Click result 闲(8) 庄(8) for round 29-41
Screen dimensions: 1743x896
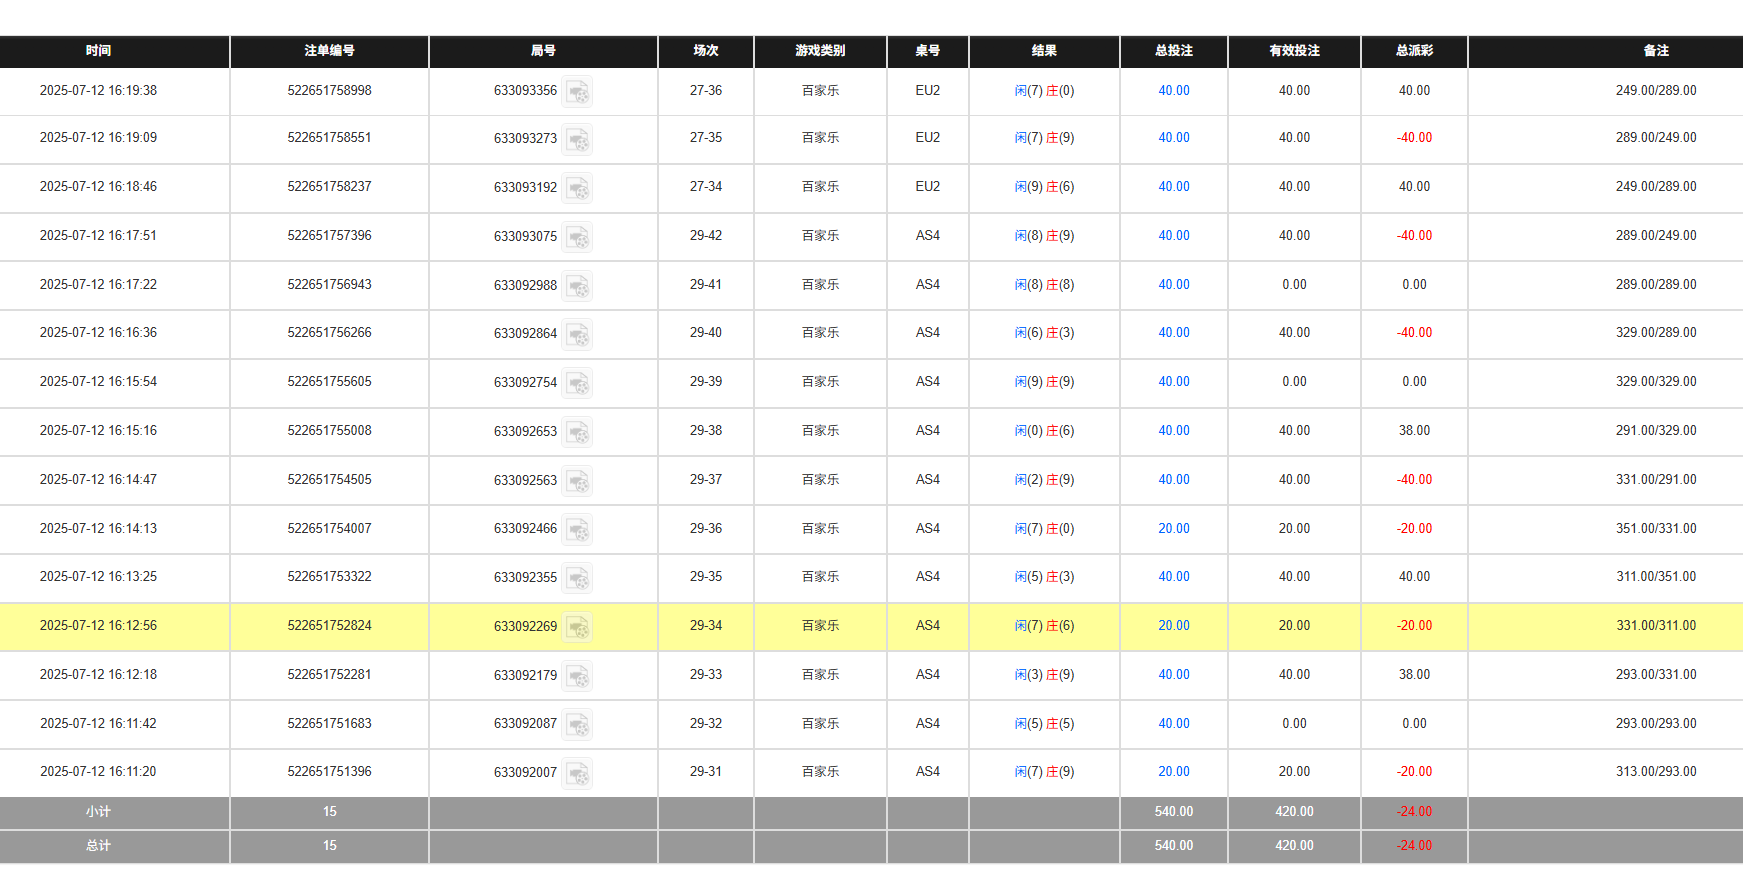point(1044,285)
